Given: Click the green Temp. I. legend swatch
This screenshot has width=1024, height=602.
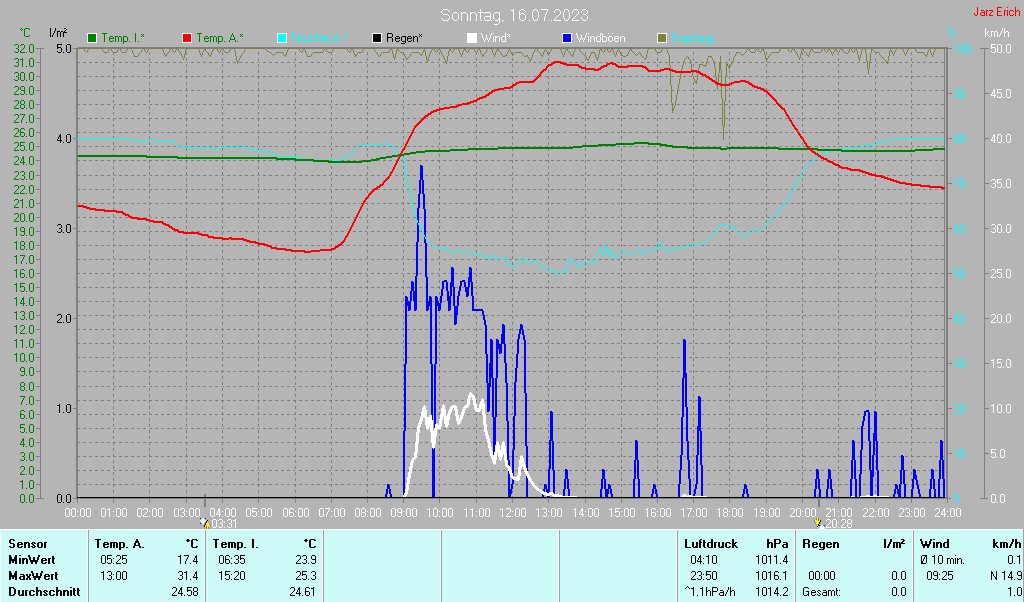Looking at the screenshot, I should 92,39.
